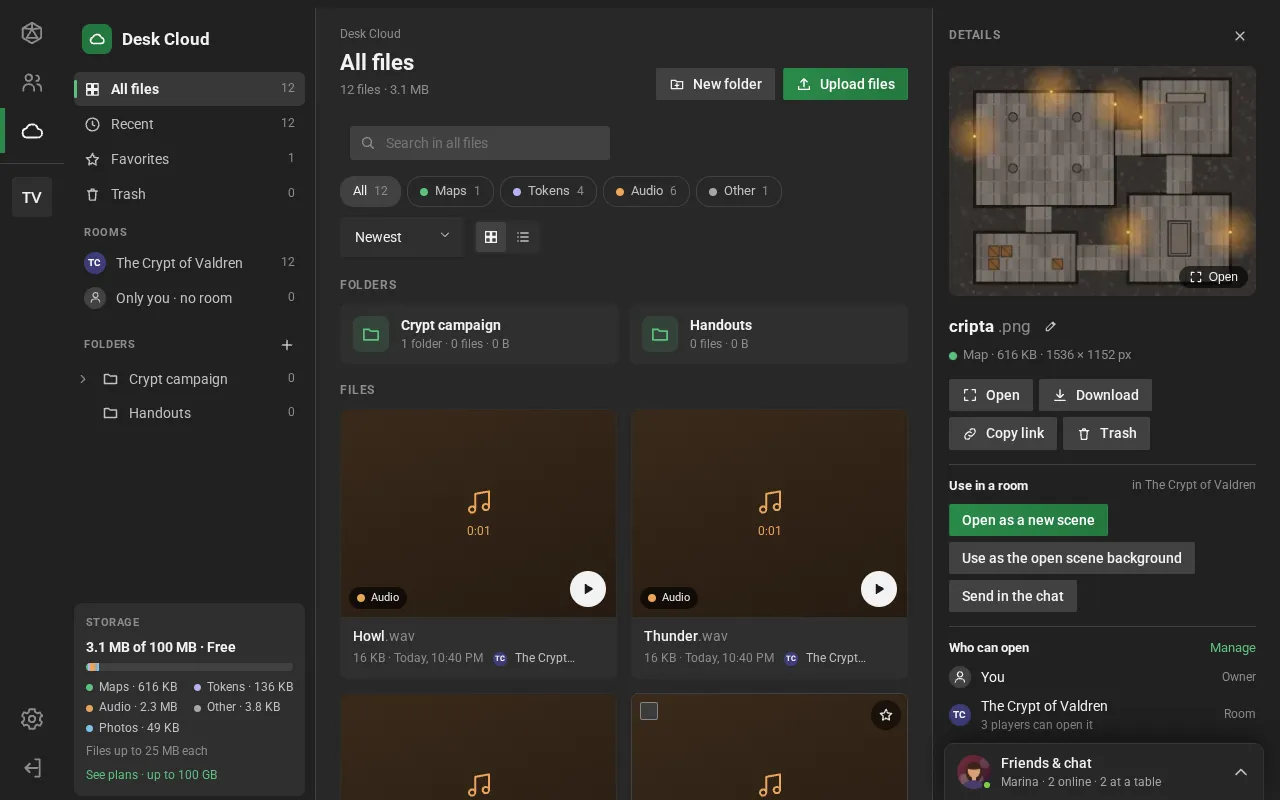
Task: Add a new folder with plus icon
Action: click(x=287, y=345)
